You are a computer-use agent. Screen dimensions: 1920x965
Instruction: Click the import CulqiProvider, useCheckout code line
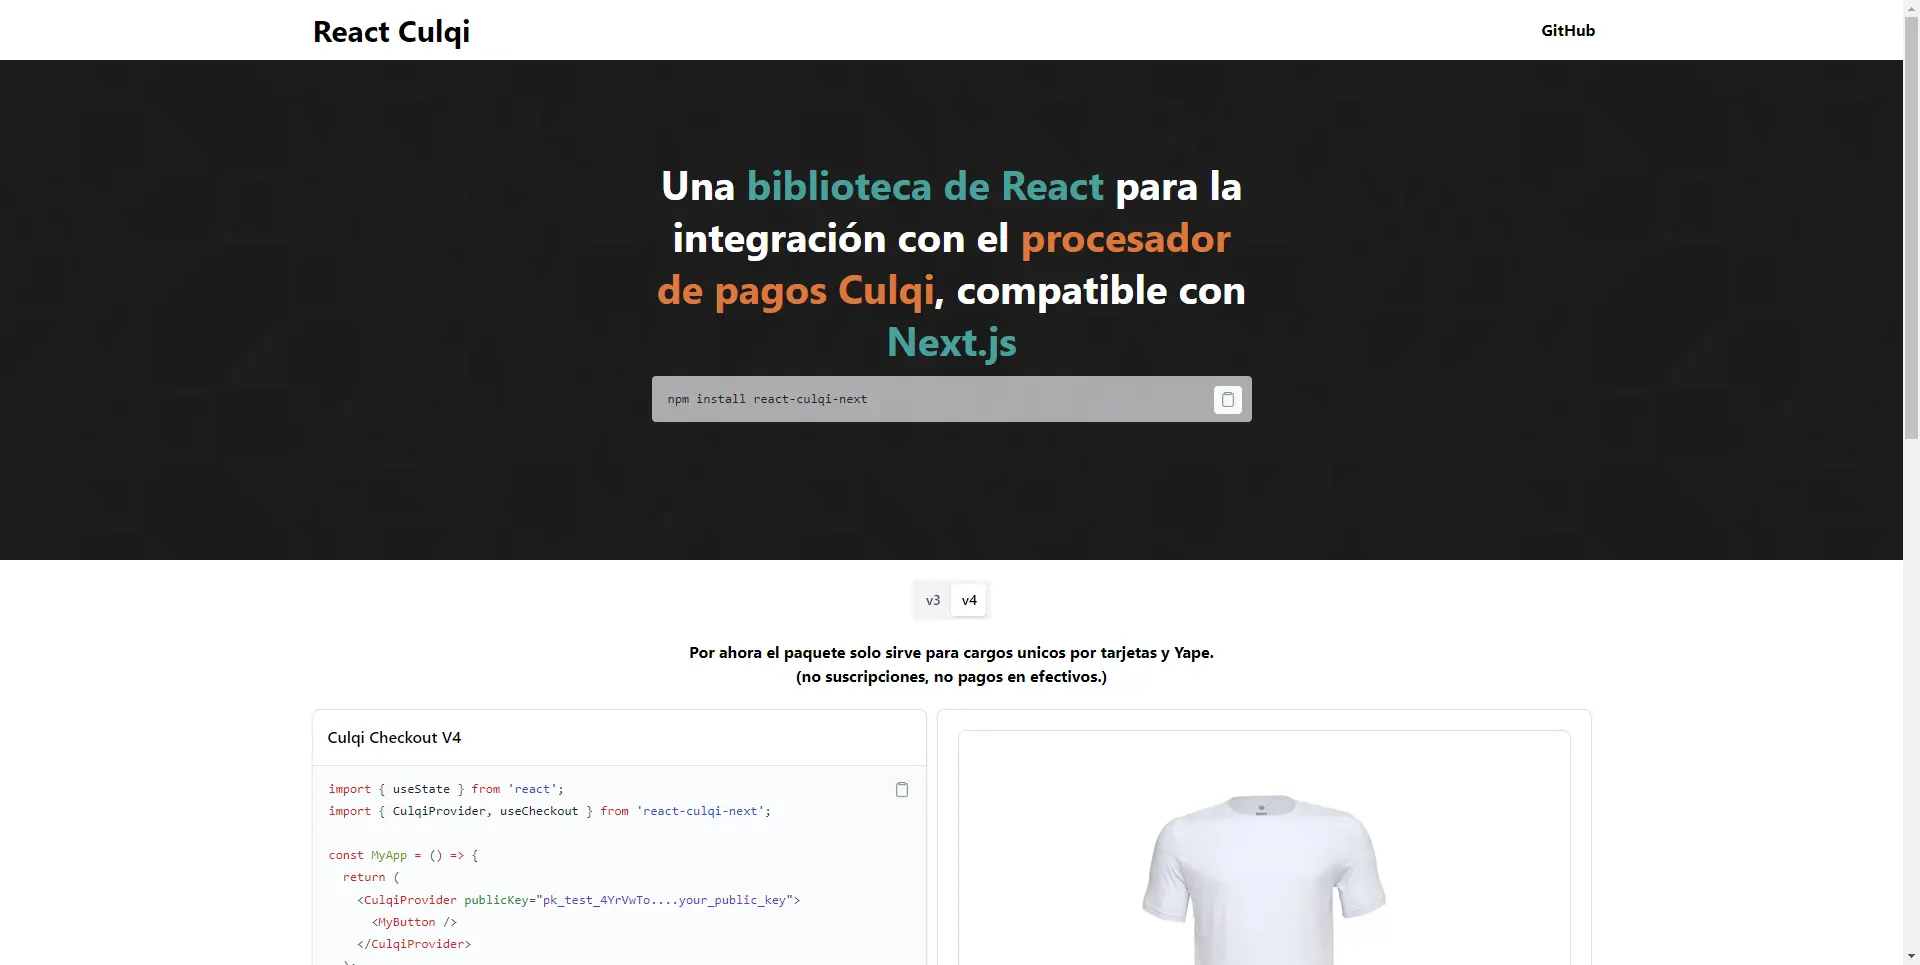click(x=550, y=811)
